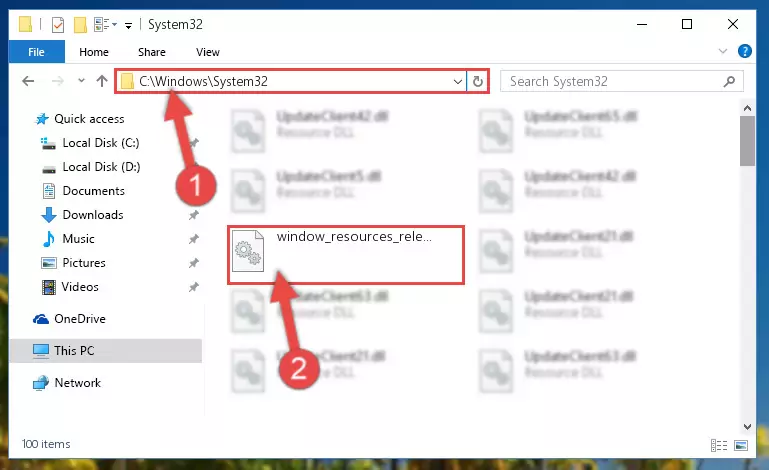Select Network in navigation pane
The image size is (769, 470).
click(x=77, y=383)
